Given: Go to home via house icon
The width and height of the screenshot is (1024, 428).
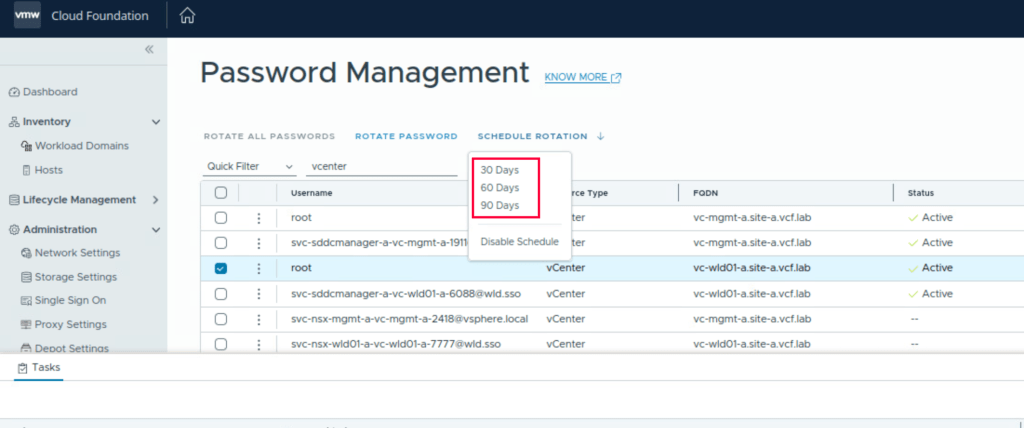Looking at the screenshot, I should 187,16.
